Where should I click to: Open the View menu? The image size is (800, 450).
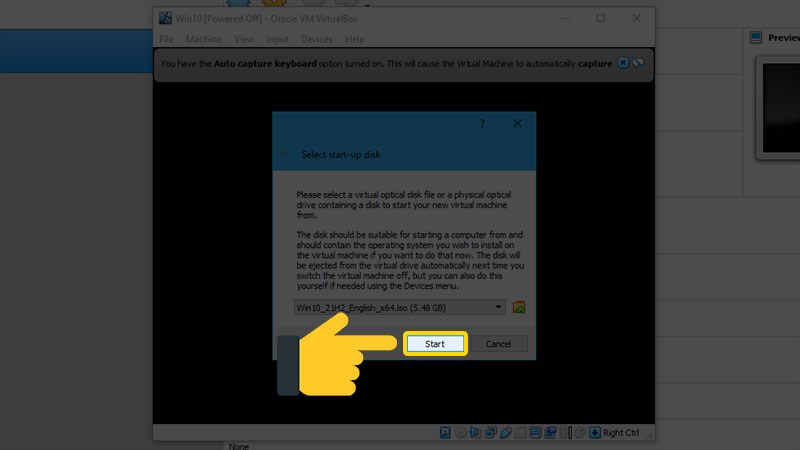[x=244, y=39]
